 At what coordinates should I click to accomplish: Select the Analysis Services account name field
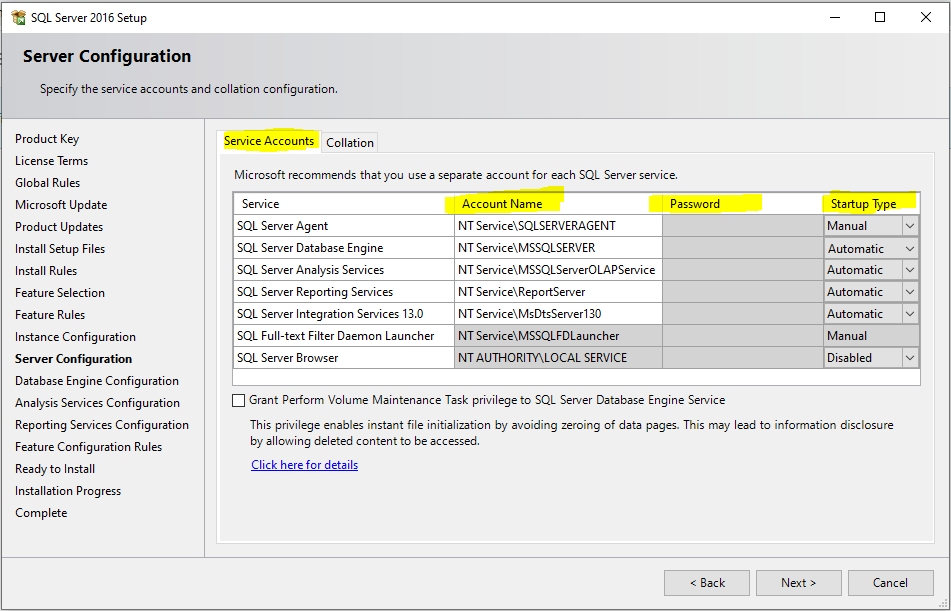tap(558, 270)
